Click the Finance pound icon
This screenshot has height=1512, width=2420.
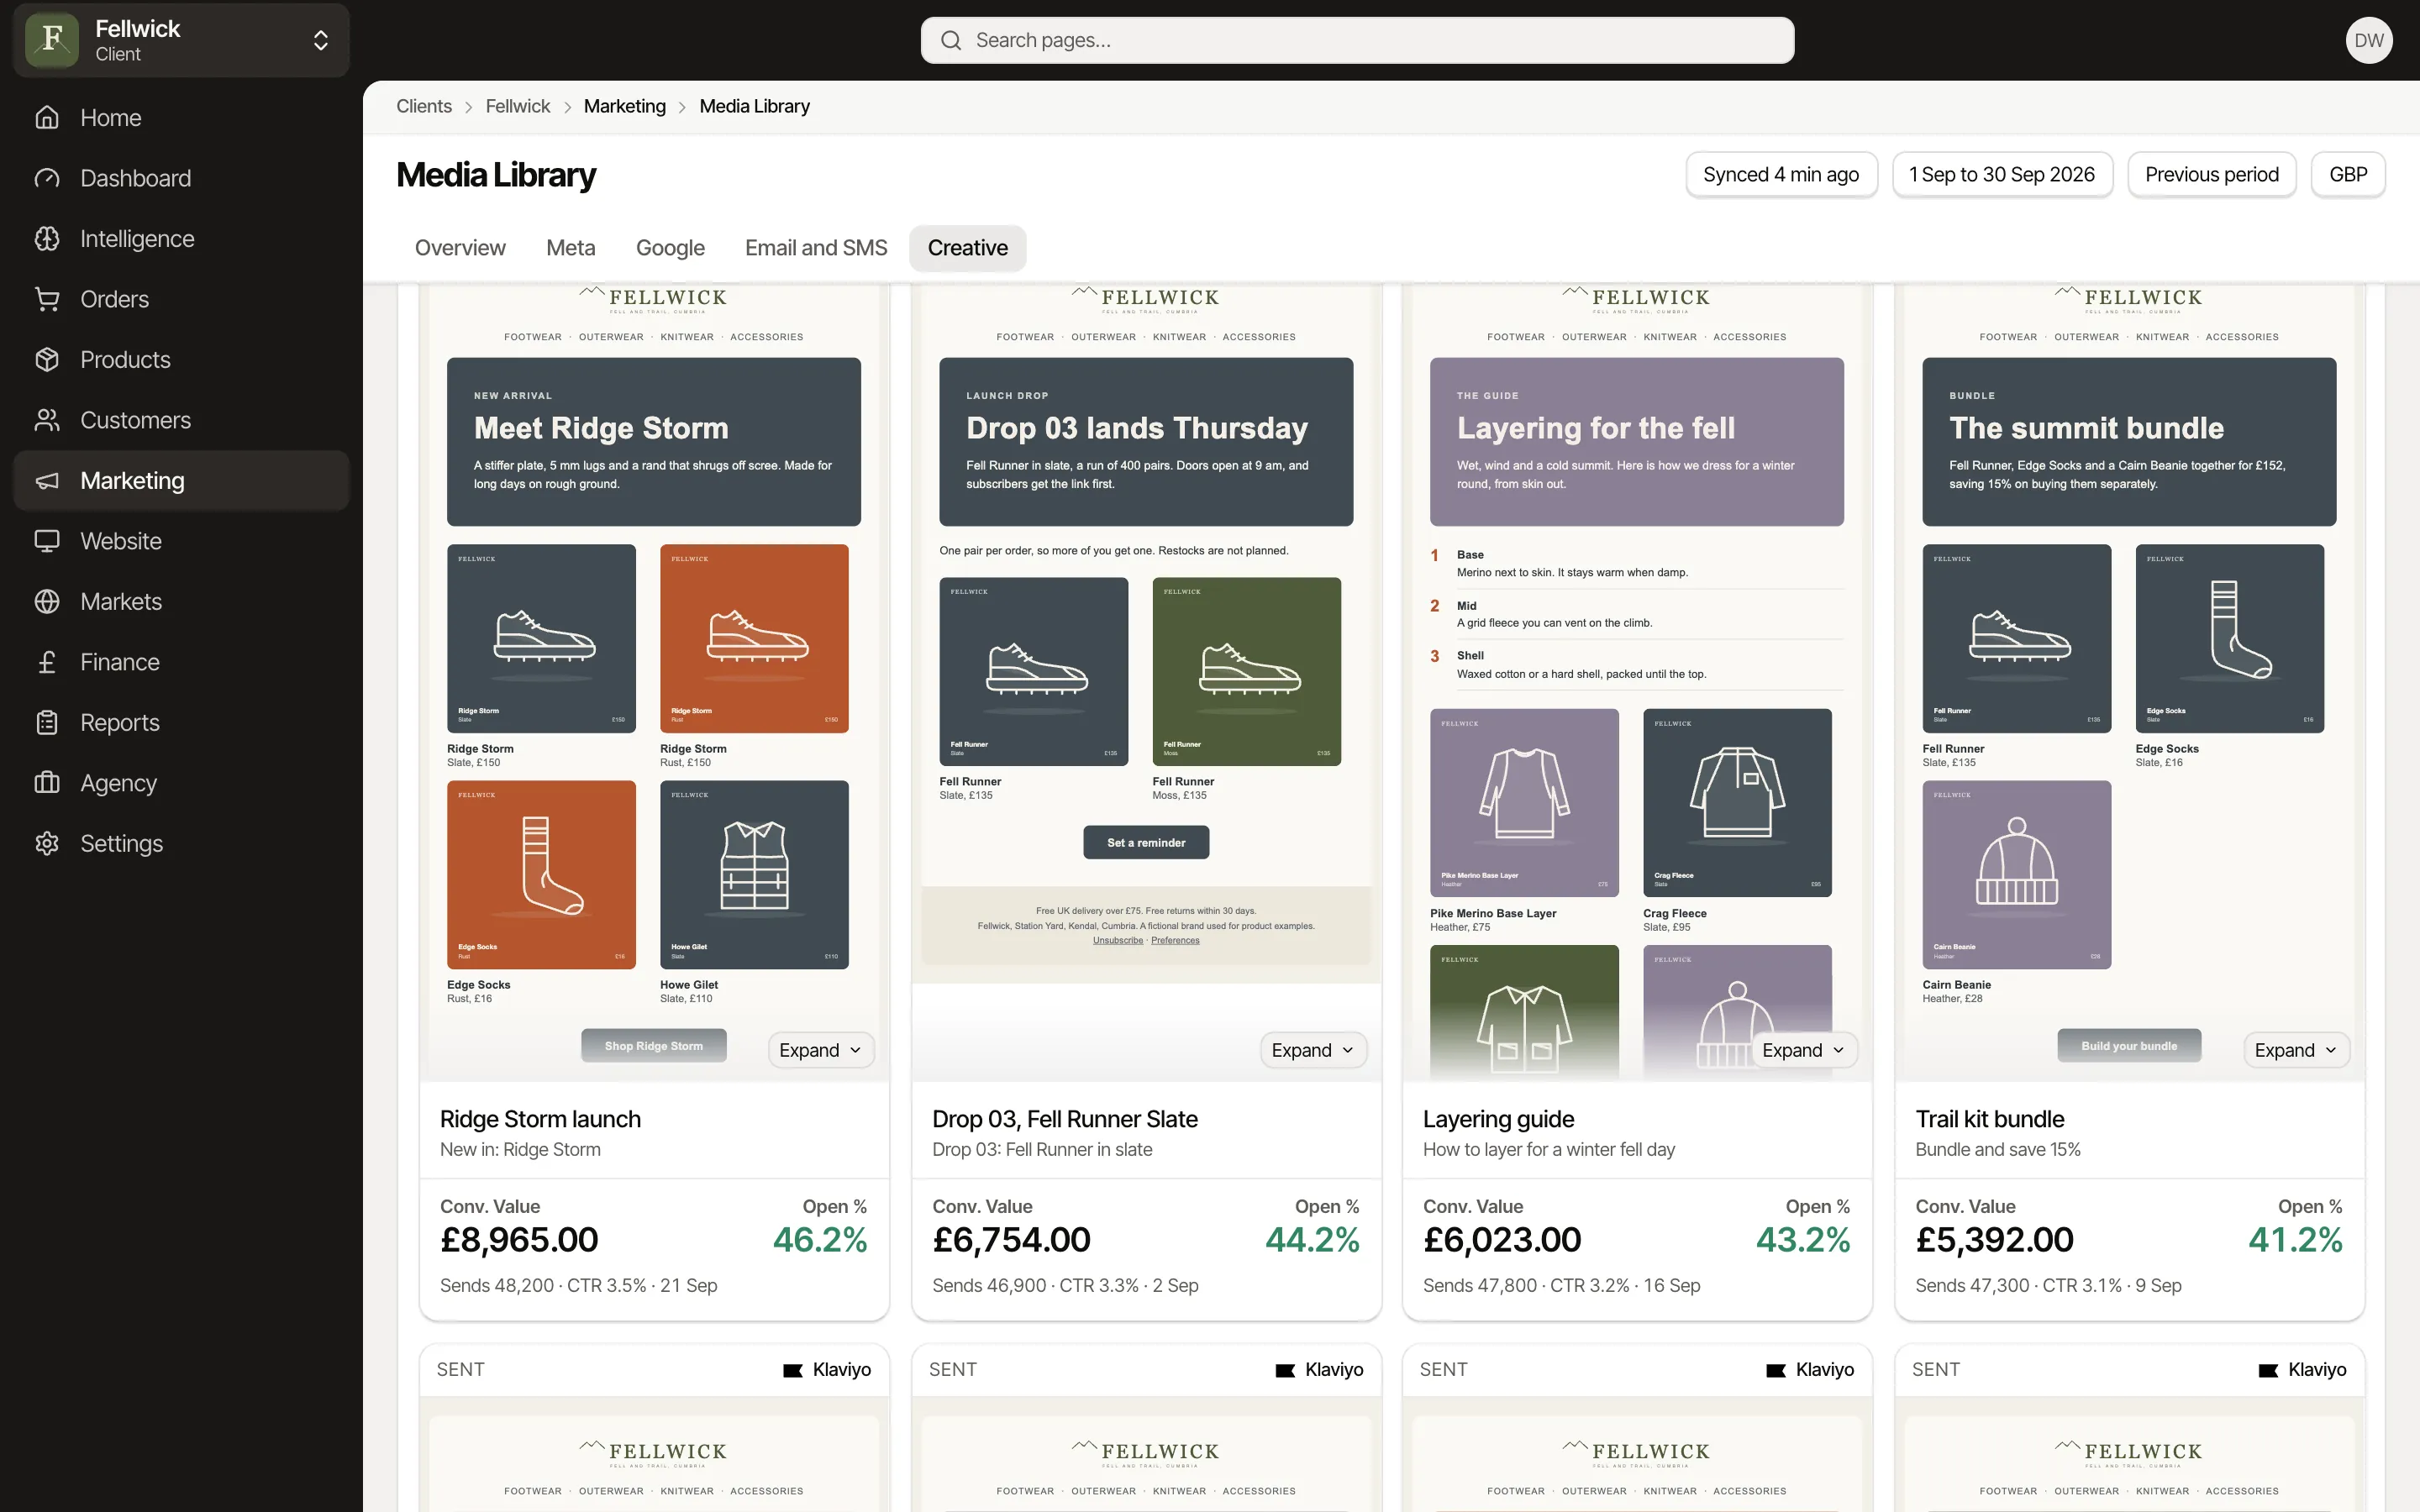pos(47,662)
